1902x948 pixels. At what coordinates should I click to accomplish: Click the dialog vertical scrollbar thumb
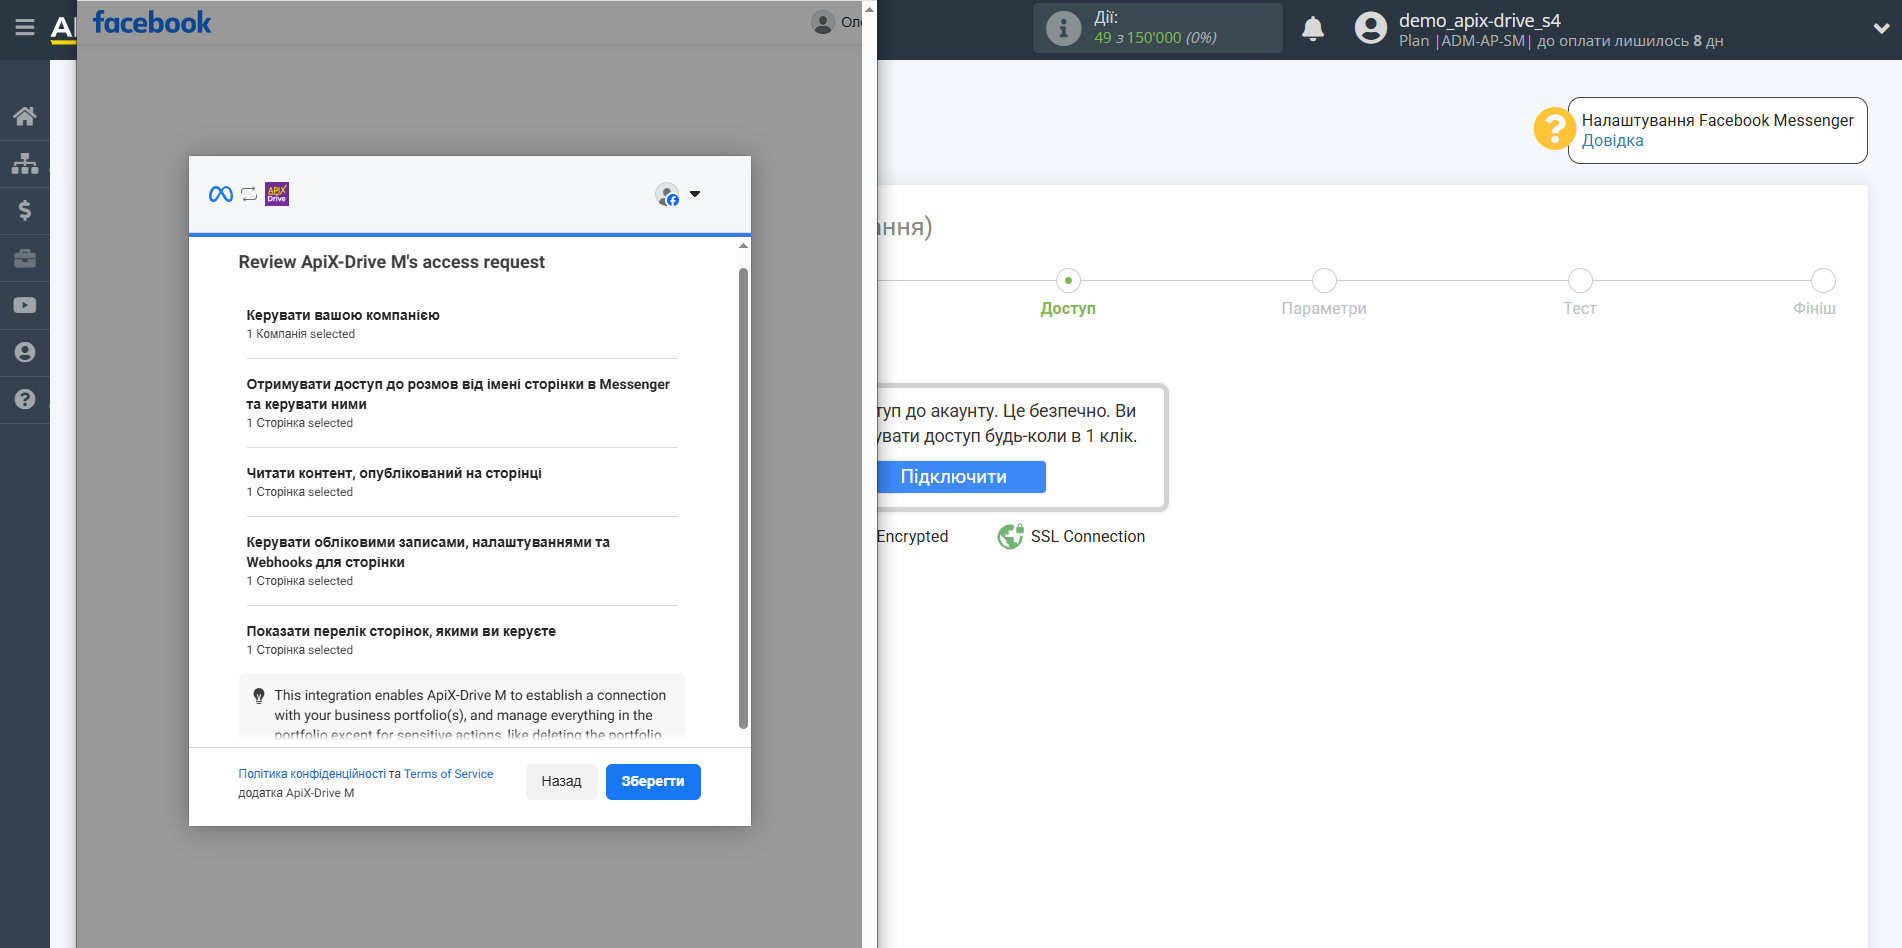(743, 498)
